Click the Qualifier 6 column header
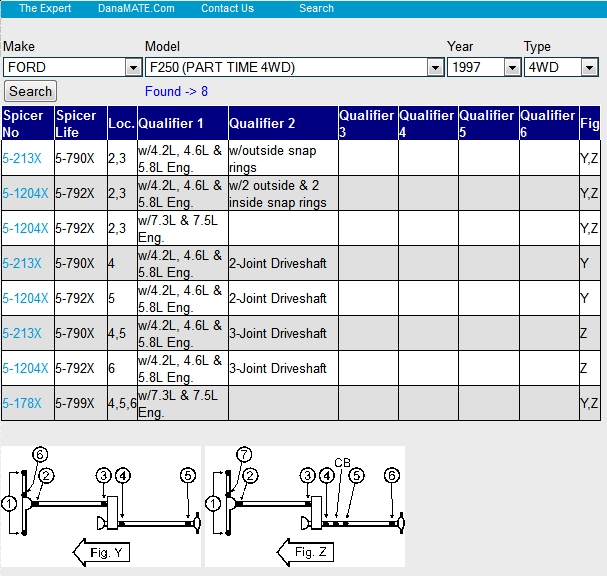 pyautogui.click(x=549, y=123)
